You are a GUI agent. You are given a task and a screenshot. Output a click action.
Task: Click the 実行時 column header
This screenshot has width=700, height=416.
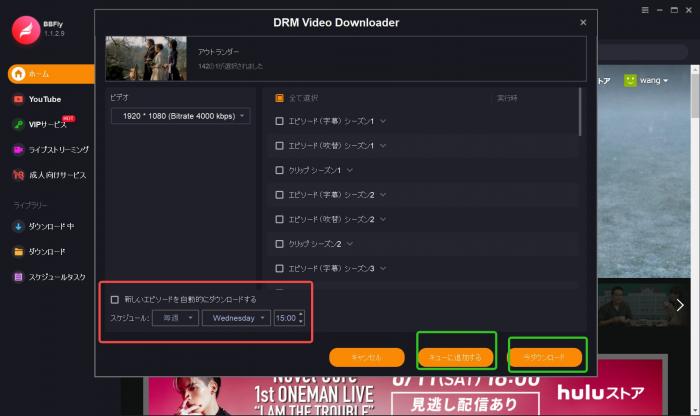(507, 98)
